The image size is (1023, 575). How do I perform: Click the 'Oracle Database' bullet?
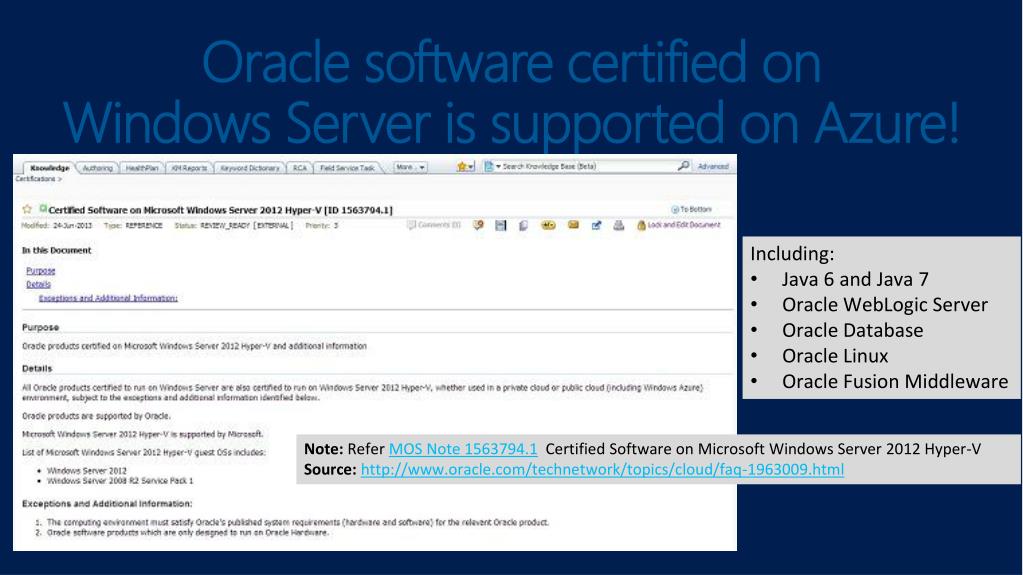click(x=852, y=330)
